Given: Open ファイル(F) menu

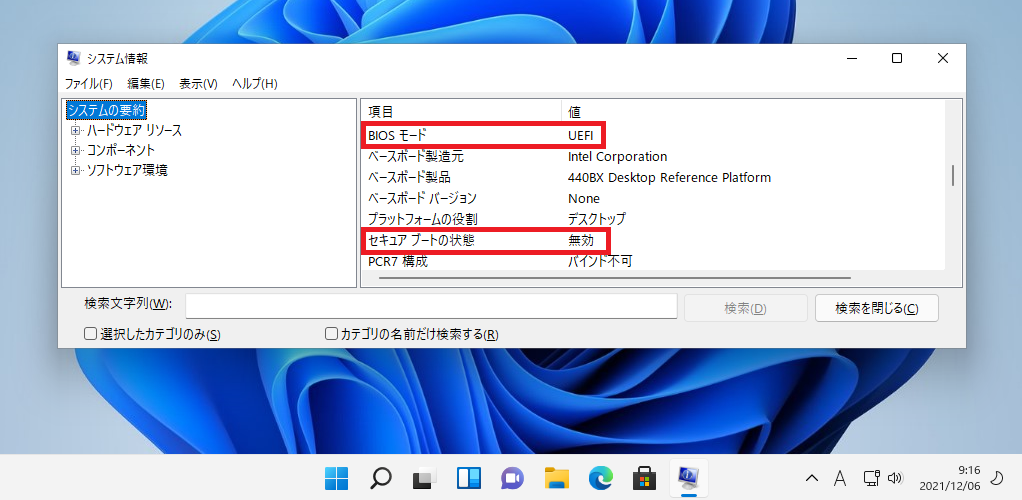Looking at the screenshot, I should 89,83.
